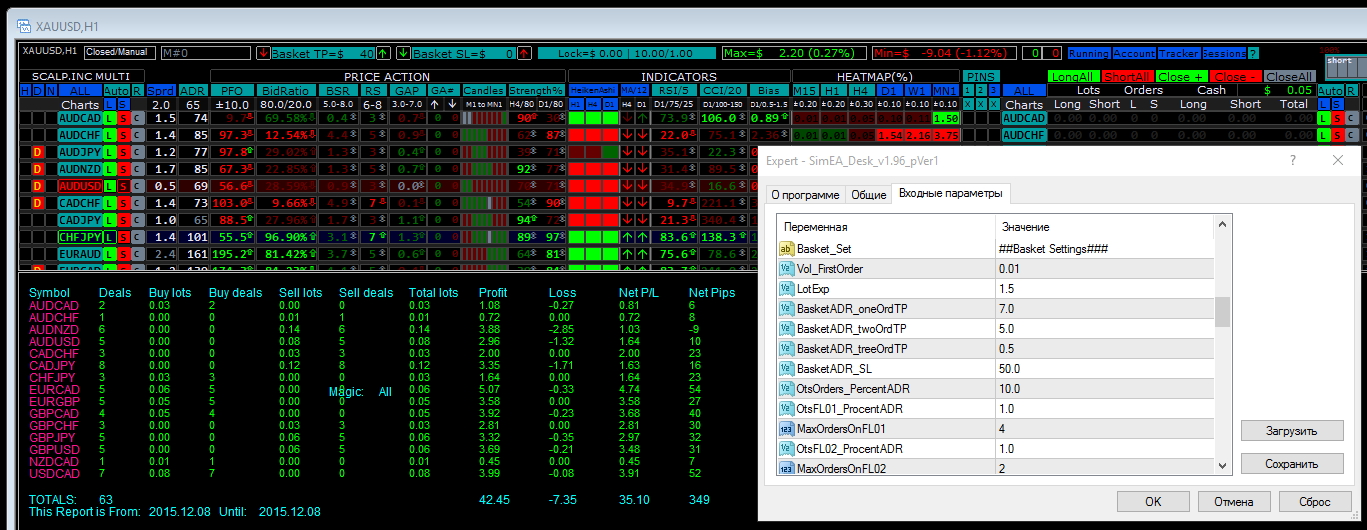Decrease Basket SL with the green down arrow

pyautogui.click(x=403, y=53)
